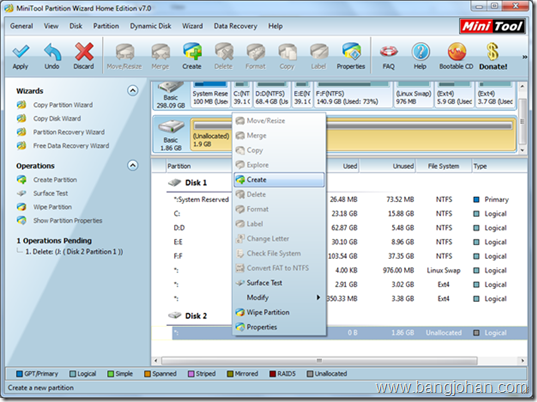This screenshot has width=537, height=402.
Task: Select F:F(NTFS) 140.9 GB partition block
Action: (353, 94)
